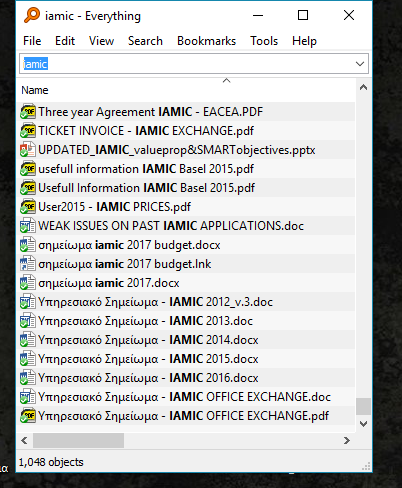The height and width of the screenshot is (488, 402).
Task: Click shortcut icon of σημείωμα iamic 2017 budget.lnk
Action: point(28,264)
